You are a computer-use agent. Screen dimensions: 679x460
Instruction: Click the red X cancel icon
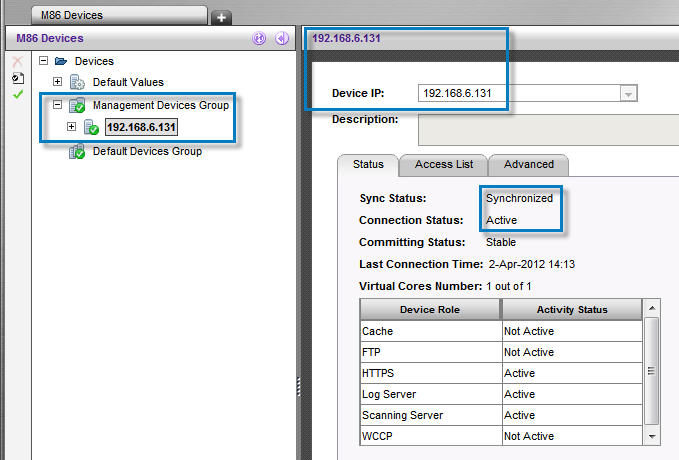16,61
